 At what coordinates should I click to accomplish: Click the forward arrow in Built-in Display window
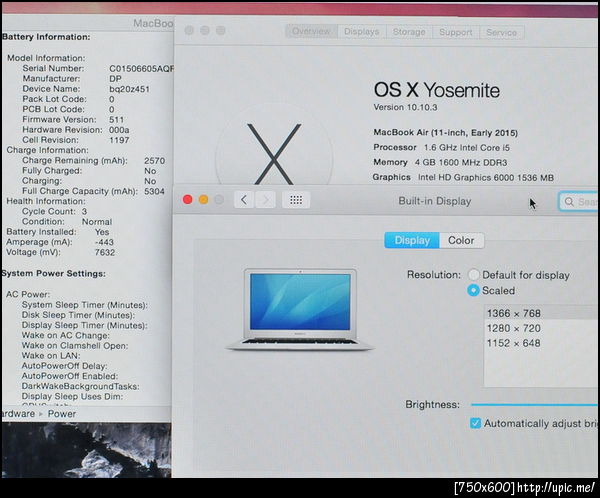(x=265, y=200)
